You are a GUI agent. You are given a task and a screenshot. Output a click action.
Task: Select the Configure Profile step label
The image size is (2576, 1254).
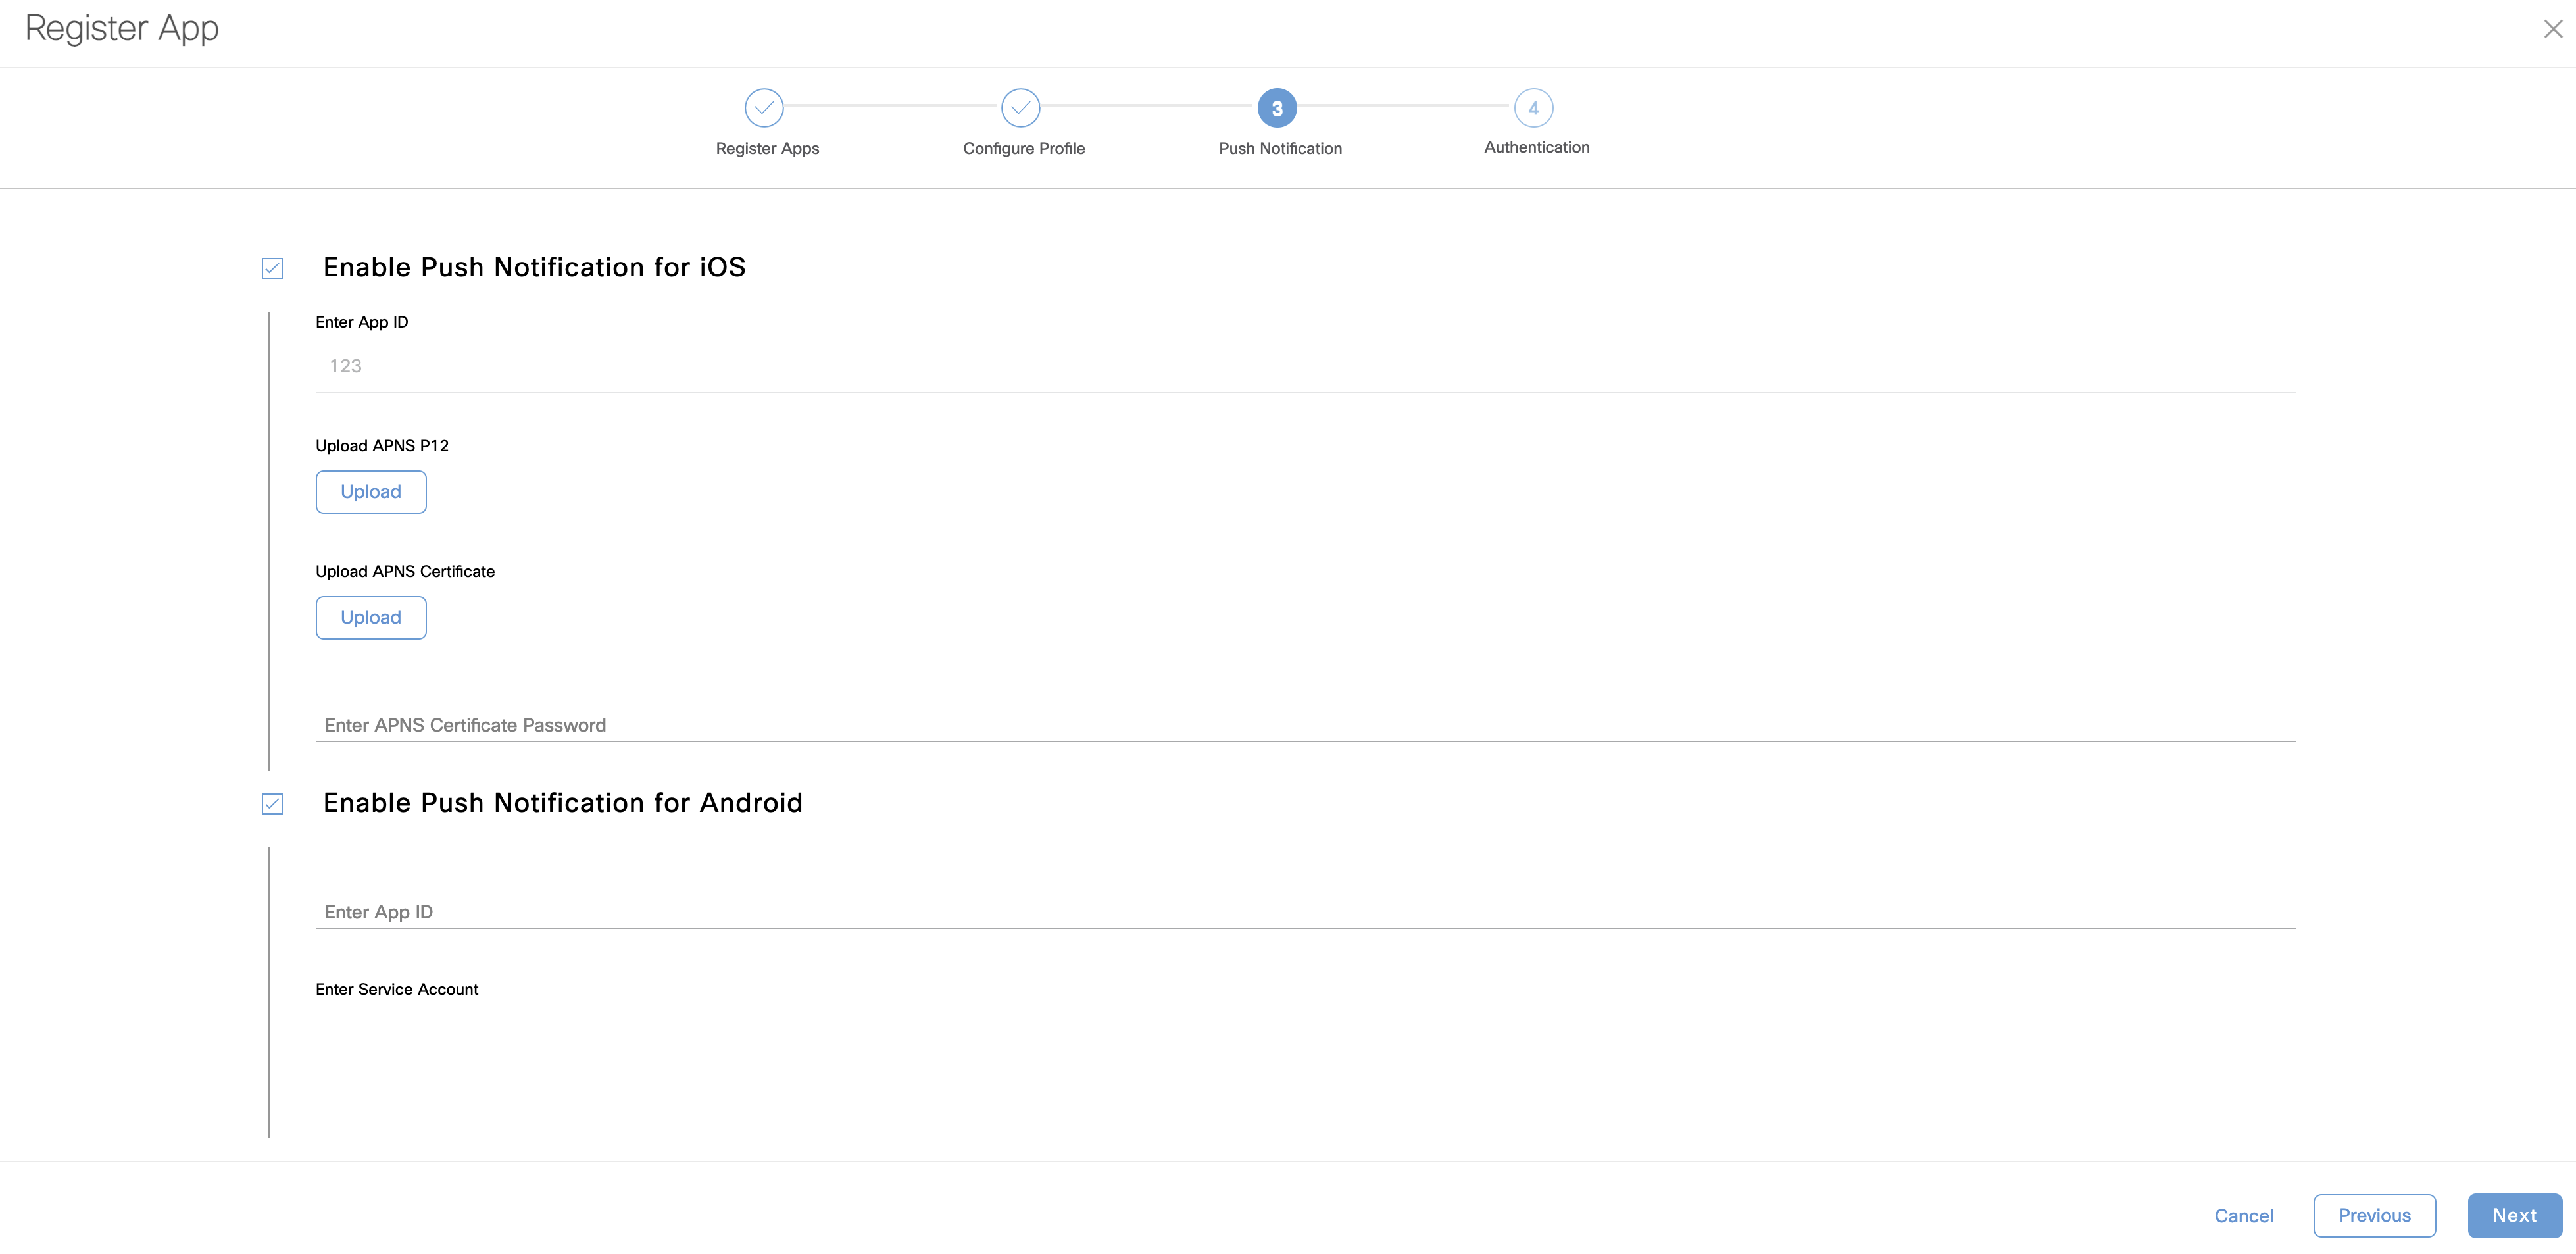tap(1023, 148)
